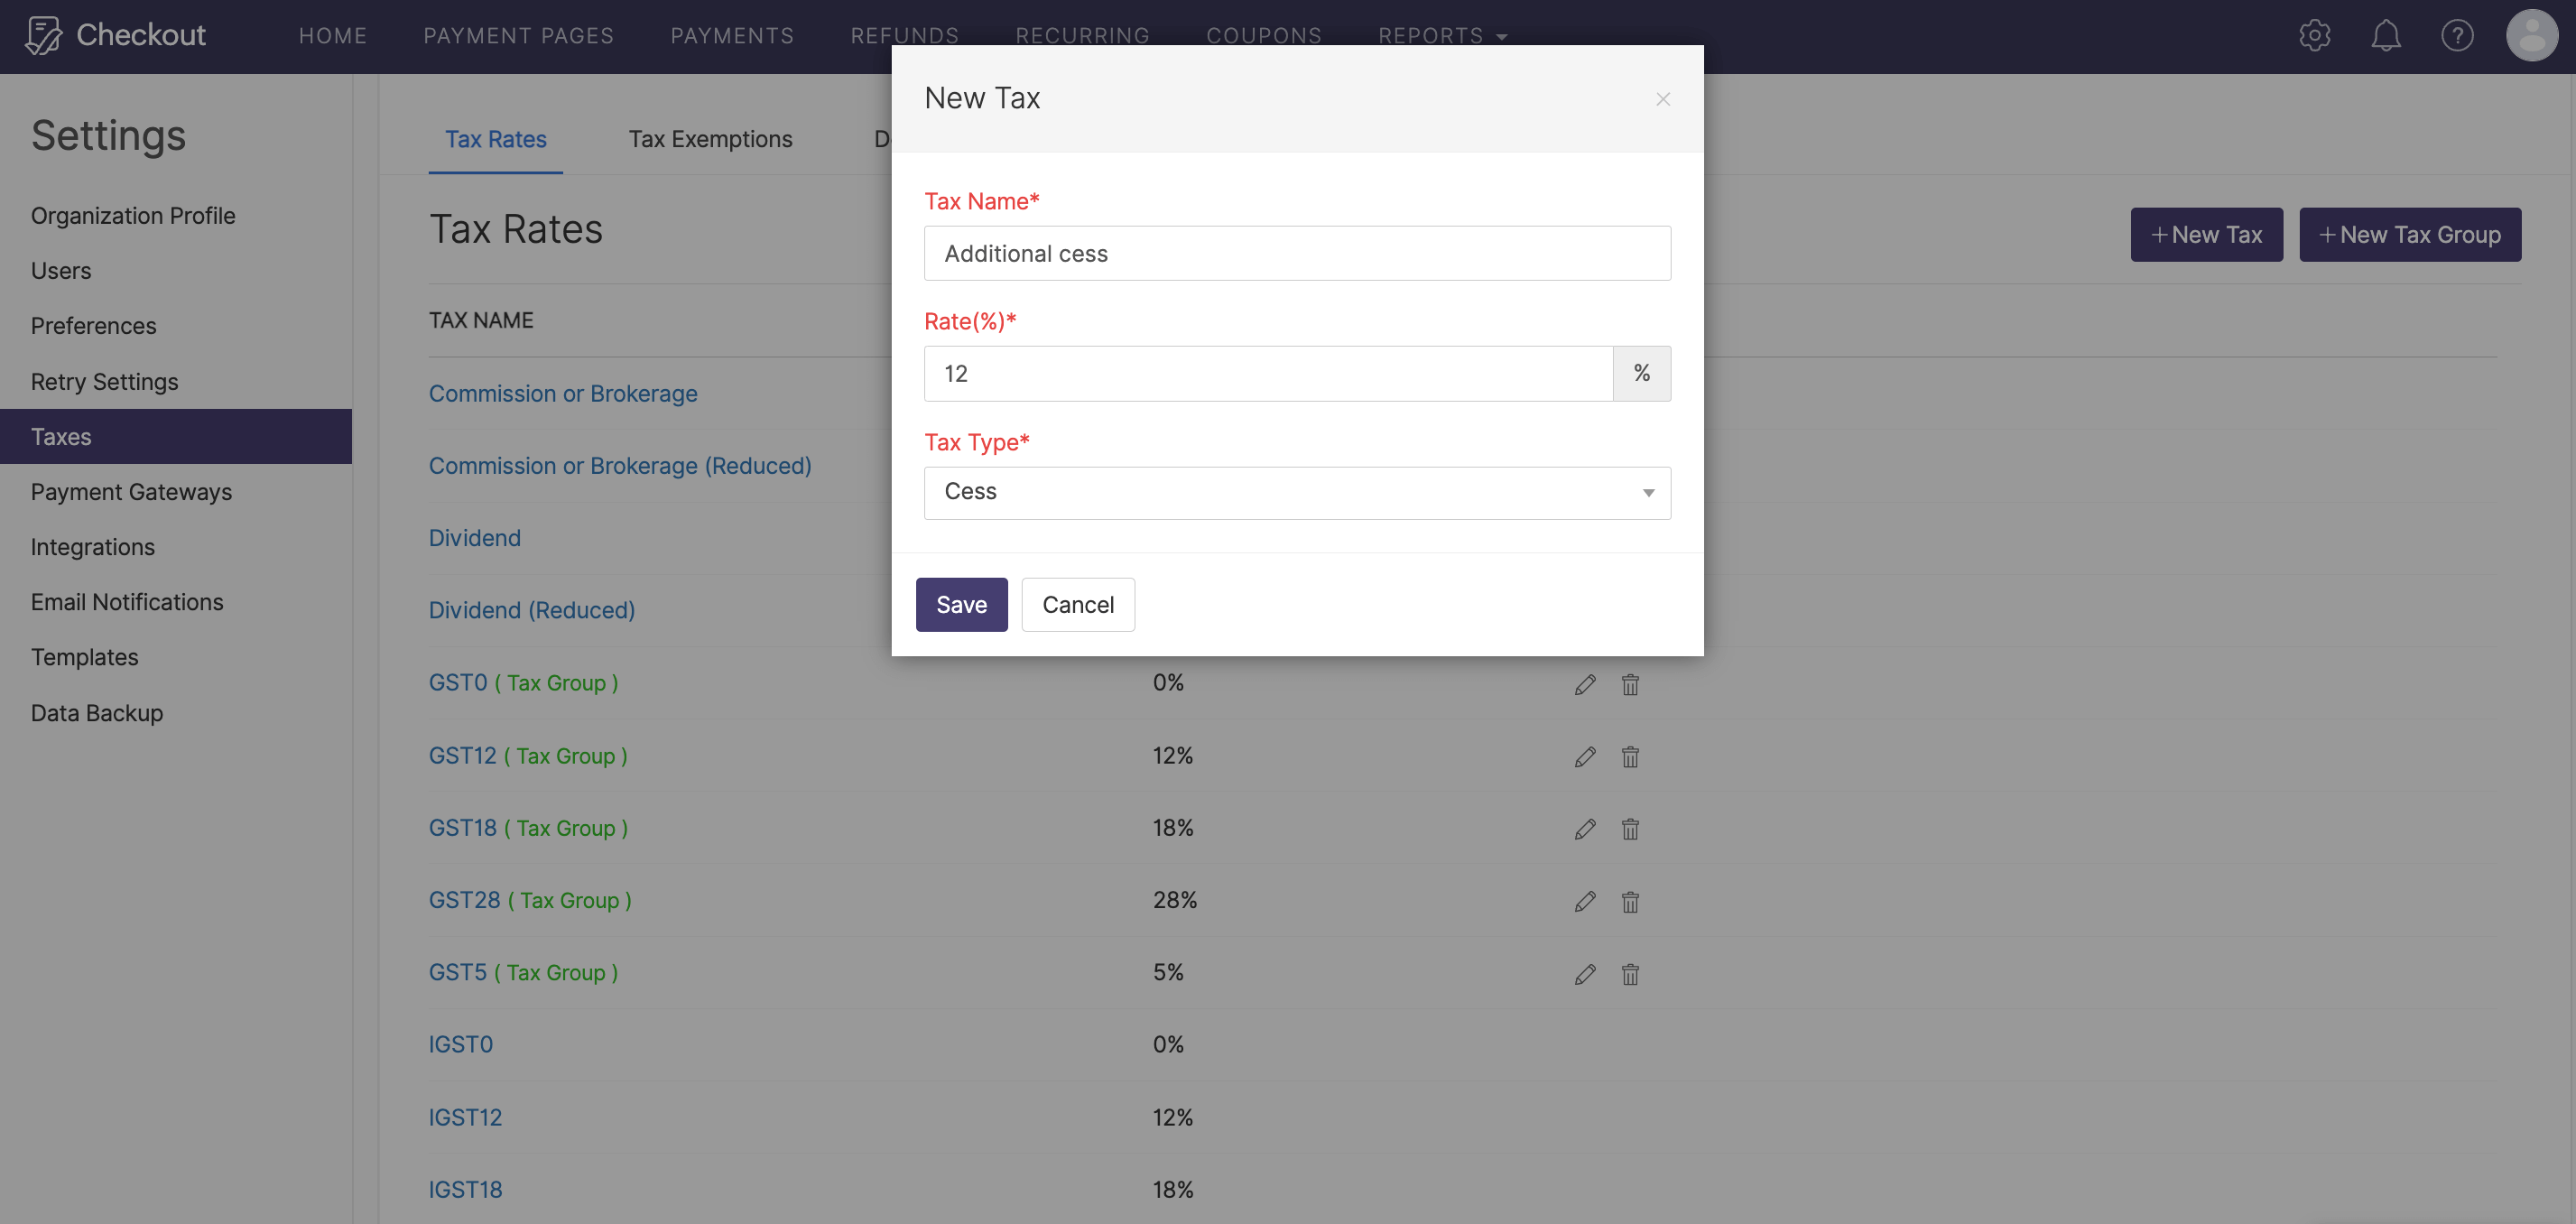2576x1224 pixels.
Task: Click Save button in New Tax modal
Action: point(961,603)
